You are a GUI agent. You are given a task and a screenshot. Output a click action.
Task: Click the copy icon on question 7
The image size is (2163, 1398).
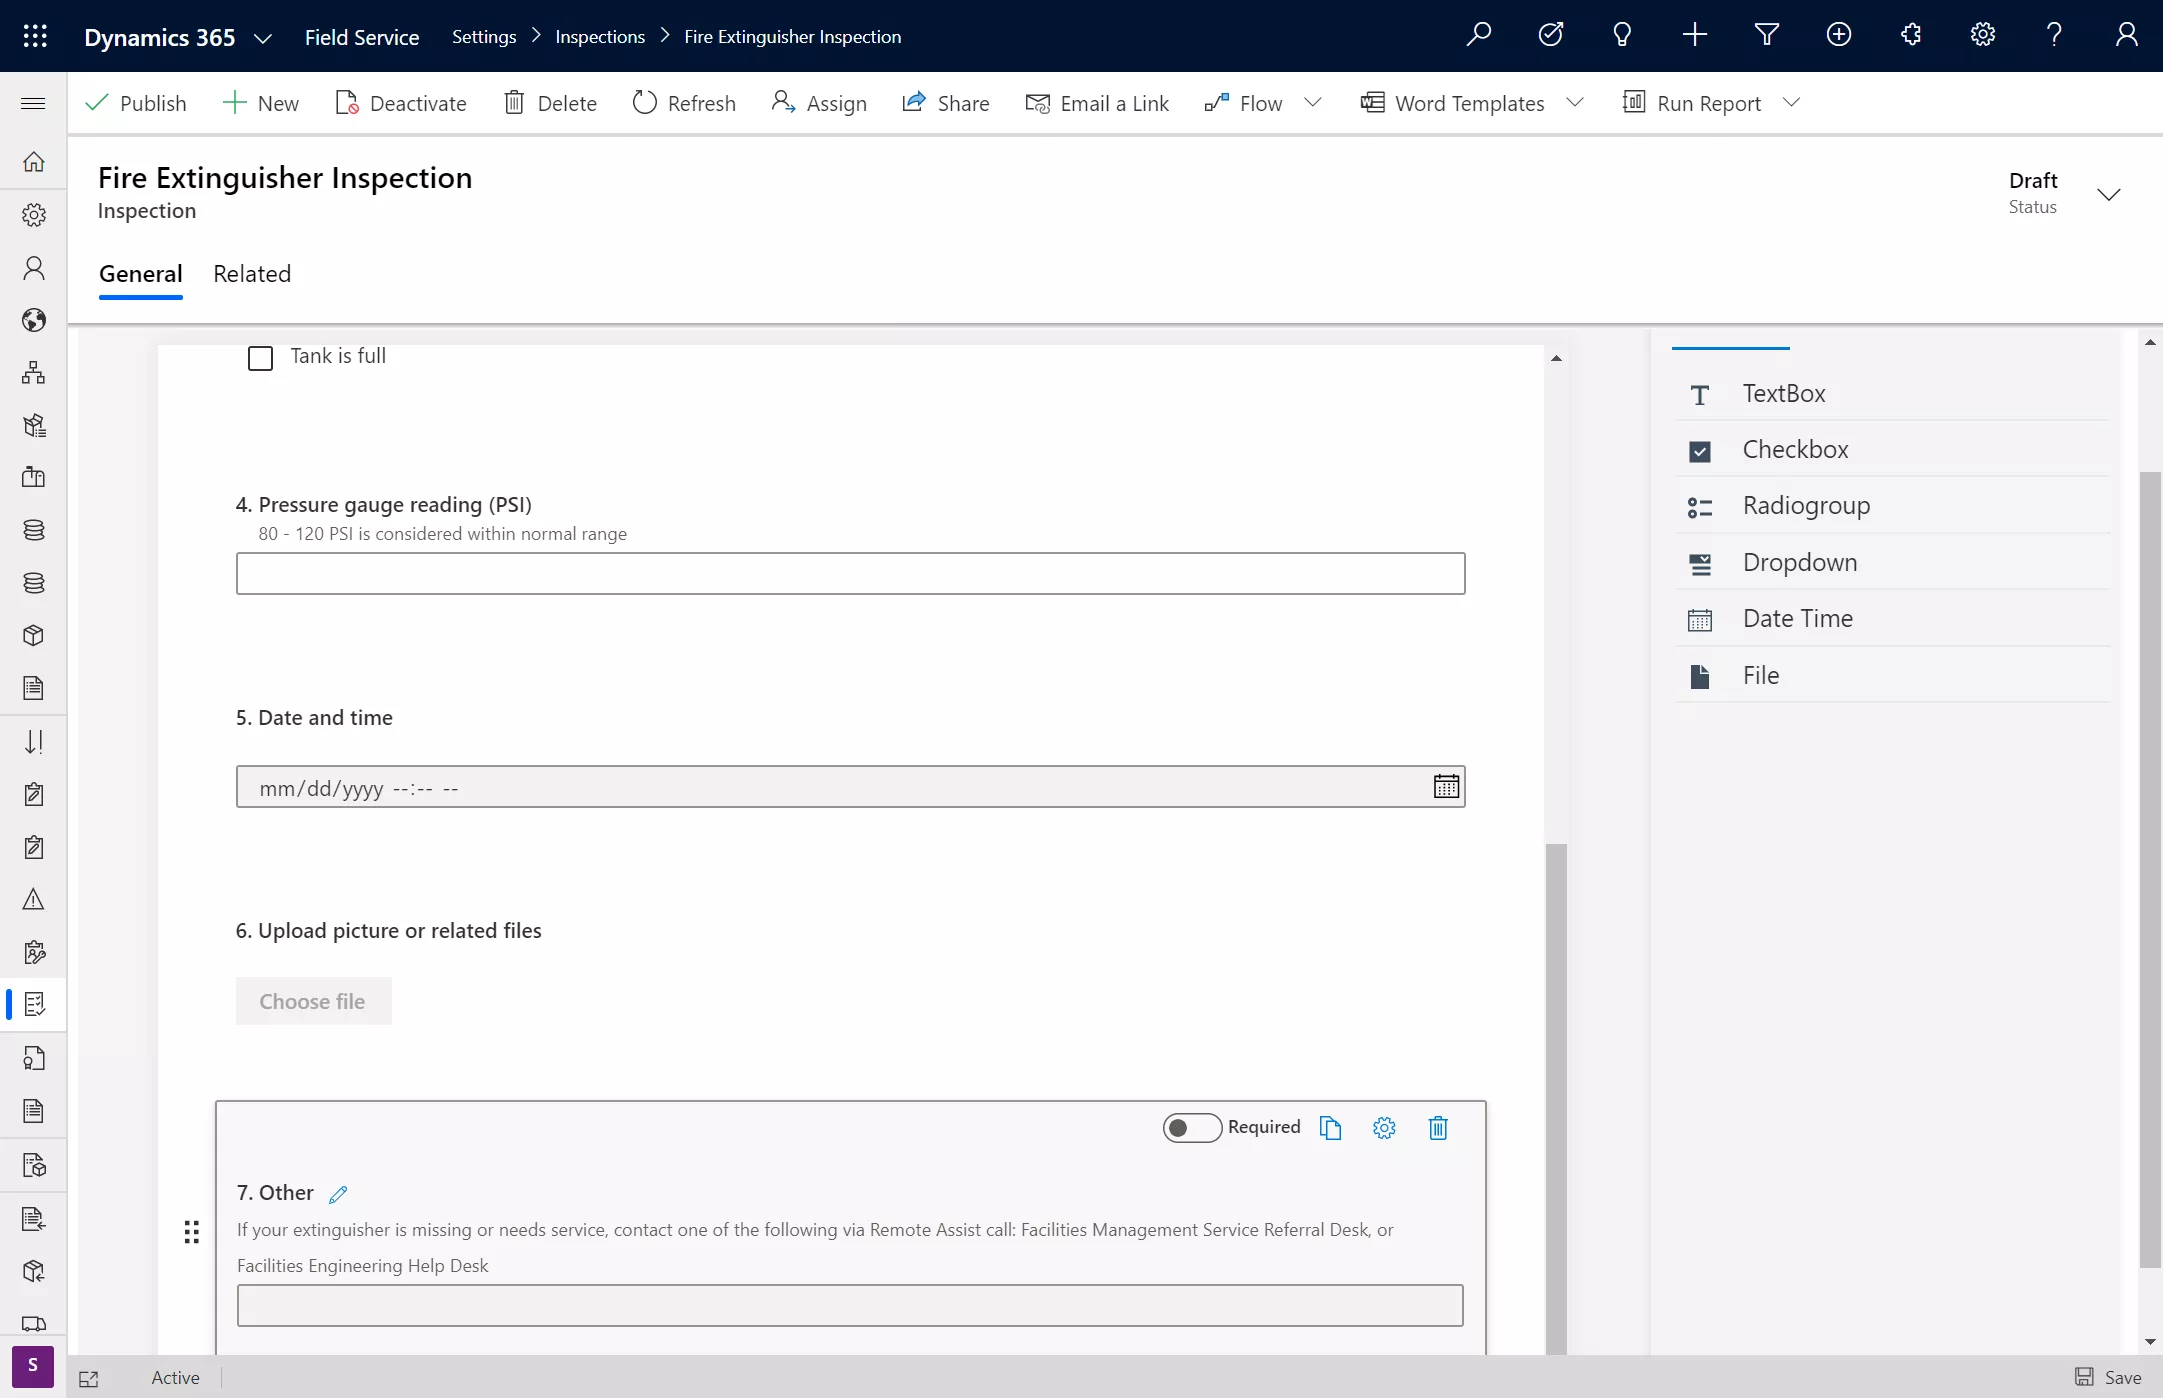point(1330,1128)
